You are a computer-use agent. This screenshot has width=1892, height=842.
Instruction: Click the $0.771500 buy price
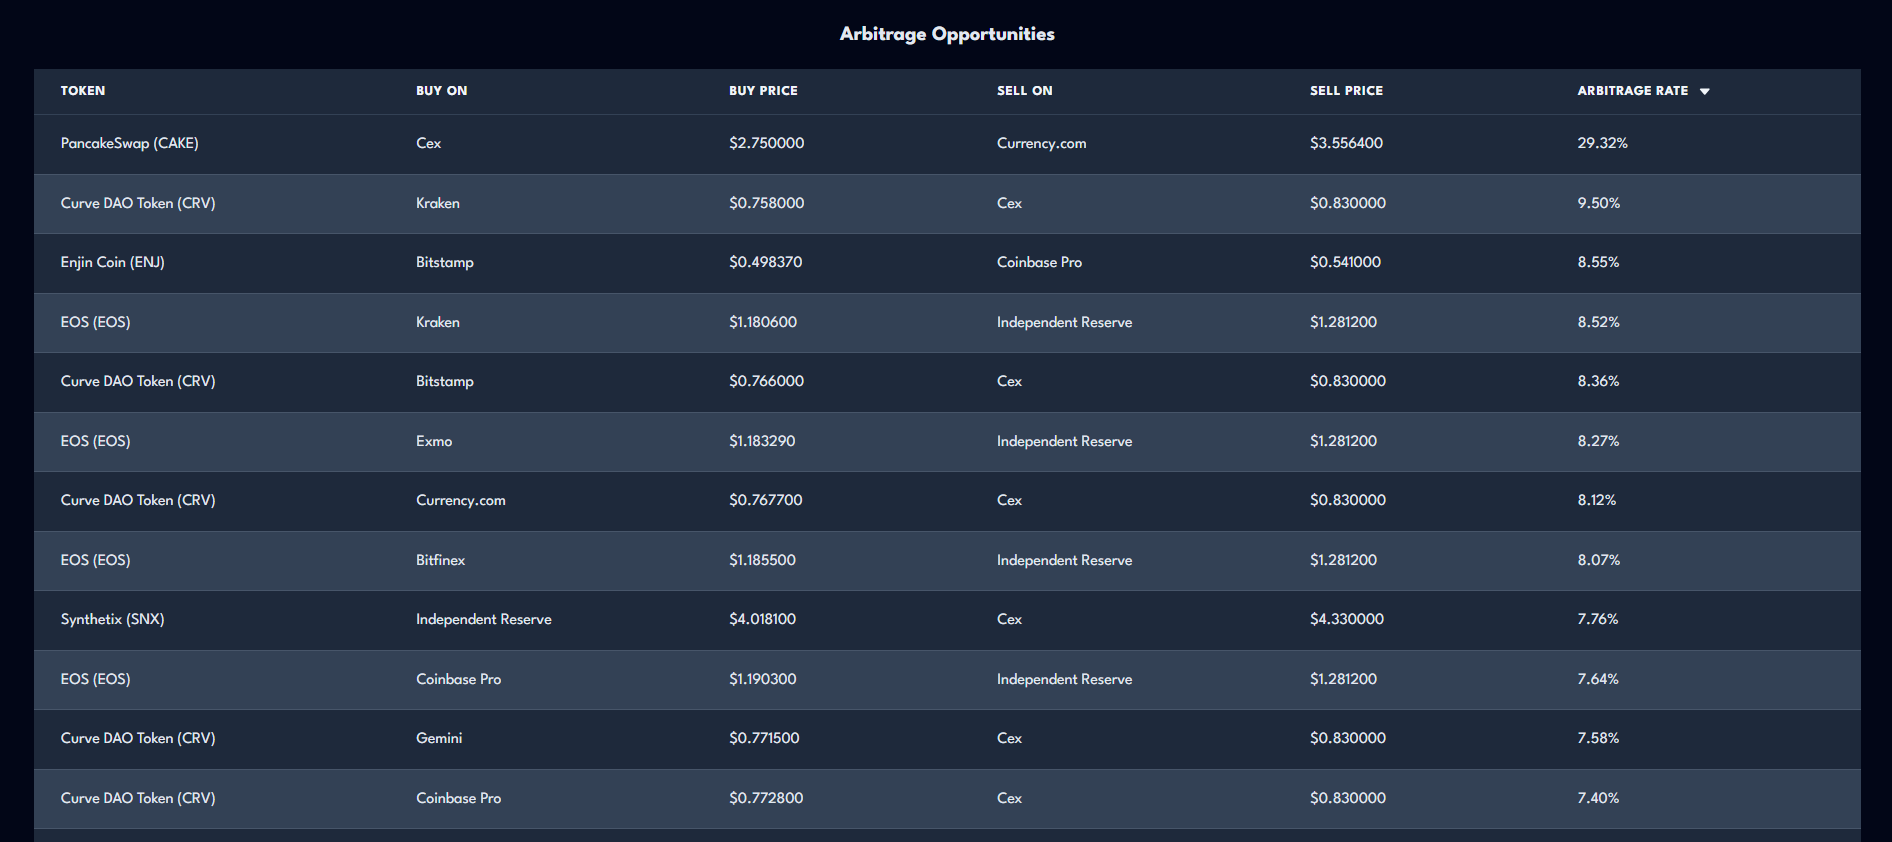coord(764,738)
